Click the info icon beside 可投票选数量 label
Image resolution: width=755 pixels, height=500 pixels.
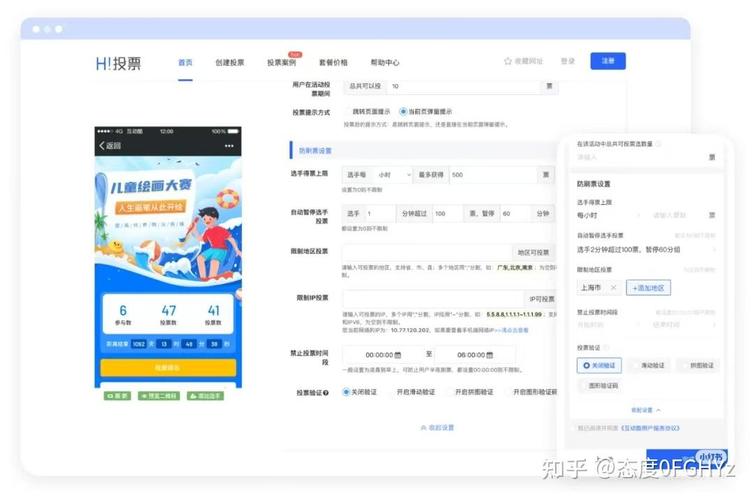tap(658, 144)
